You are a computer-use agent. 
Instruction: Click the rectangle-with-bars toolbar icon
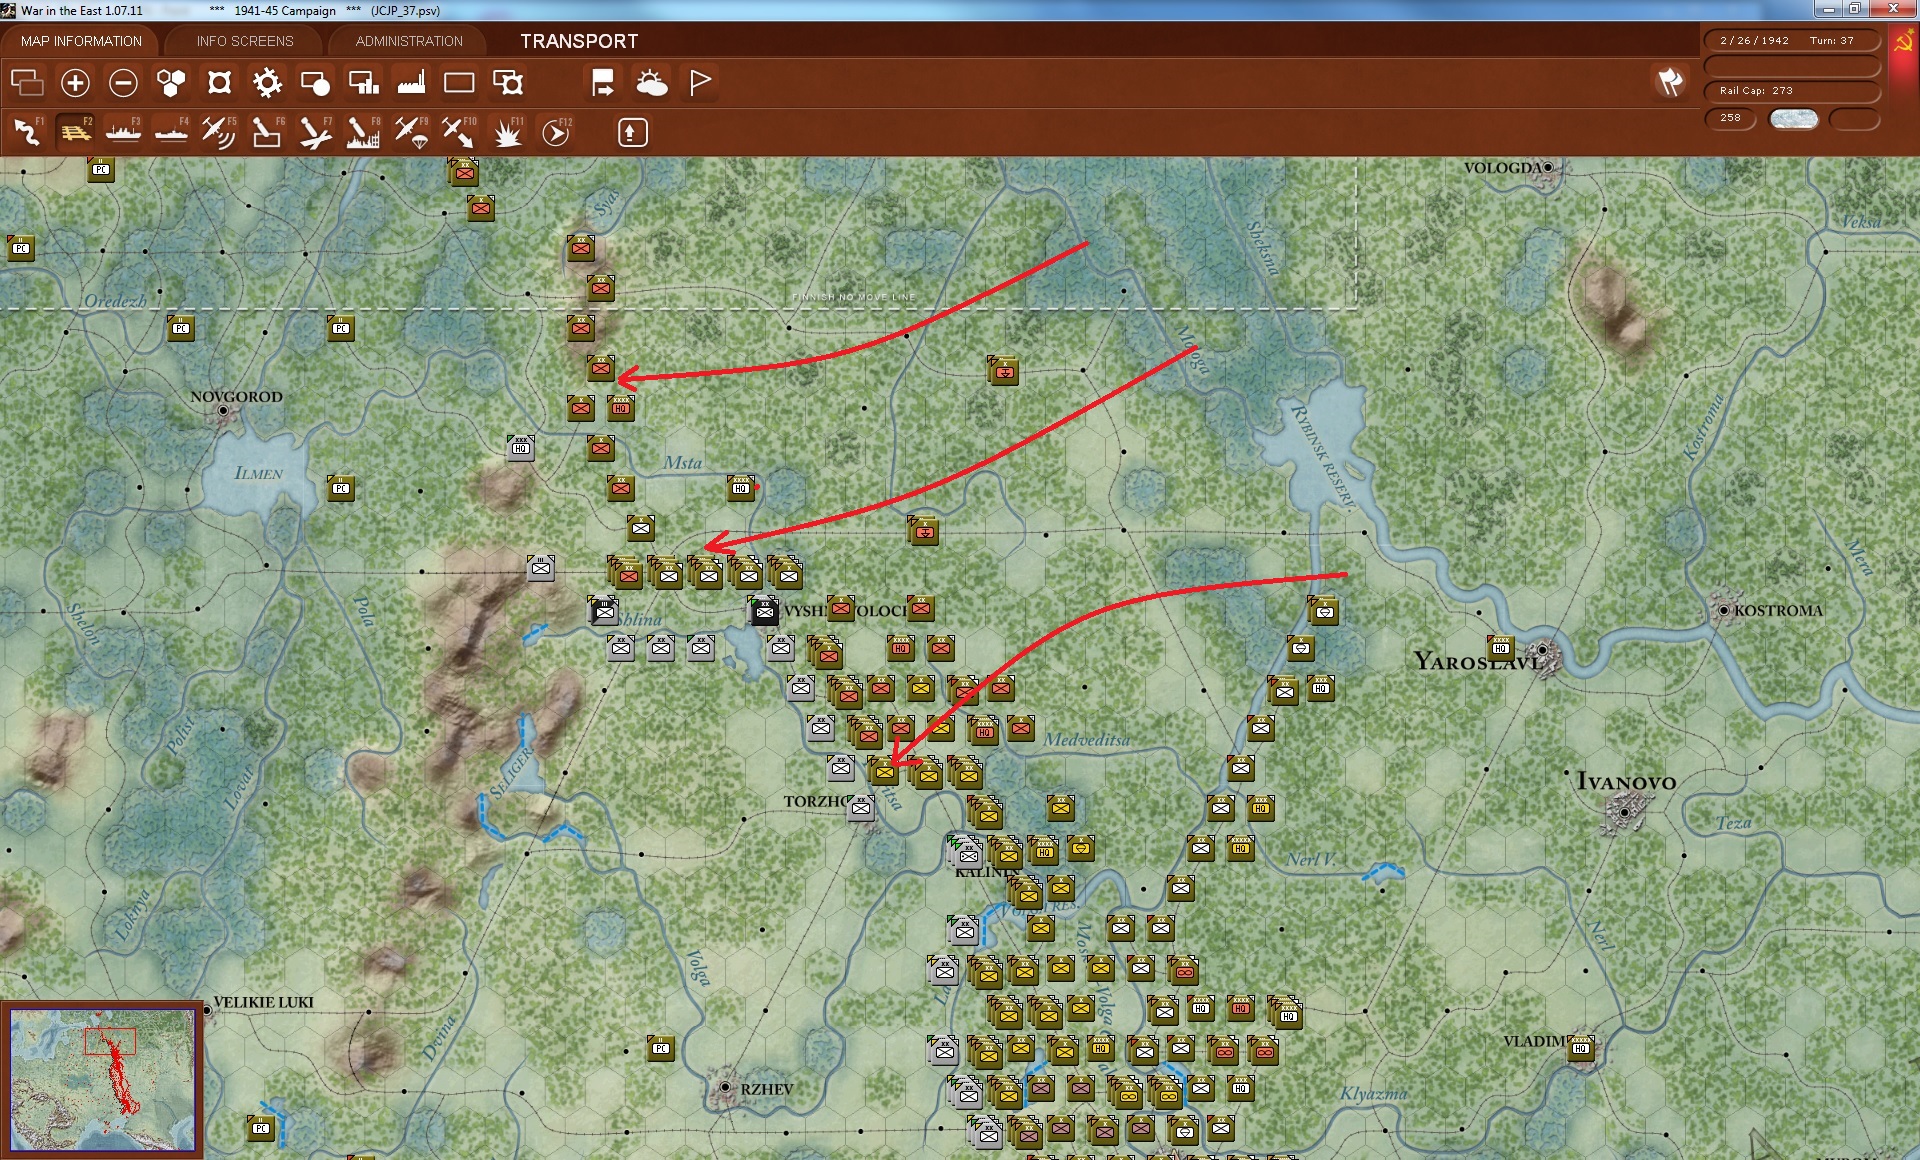363,82
